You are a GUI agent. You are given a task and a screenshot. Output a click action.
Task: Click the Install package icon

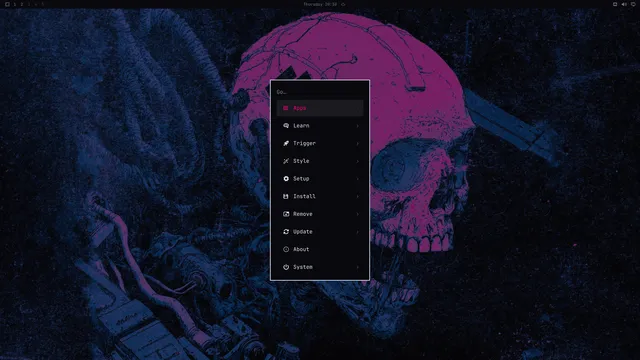pos(286,196)
